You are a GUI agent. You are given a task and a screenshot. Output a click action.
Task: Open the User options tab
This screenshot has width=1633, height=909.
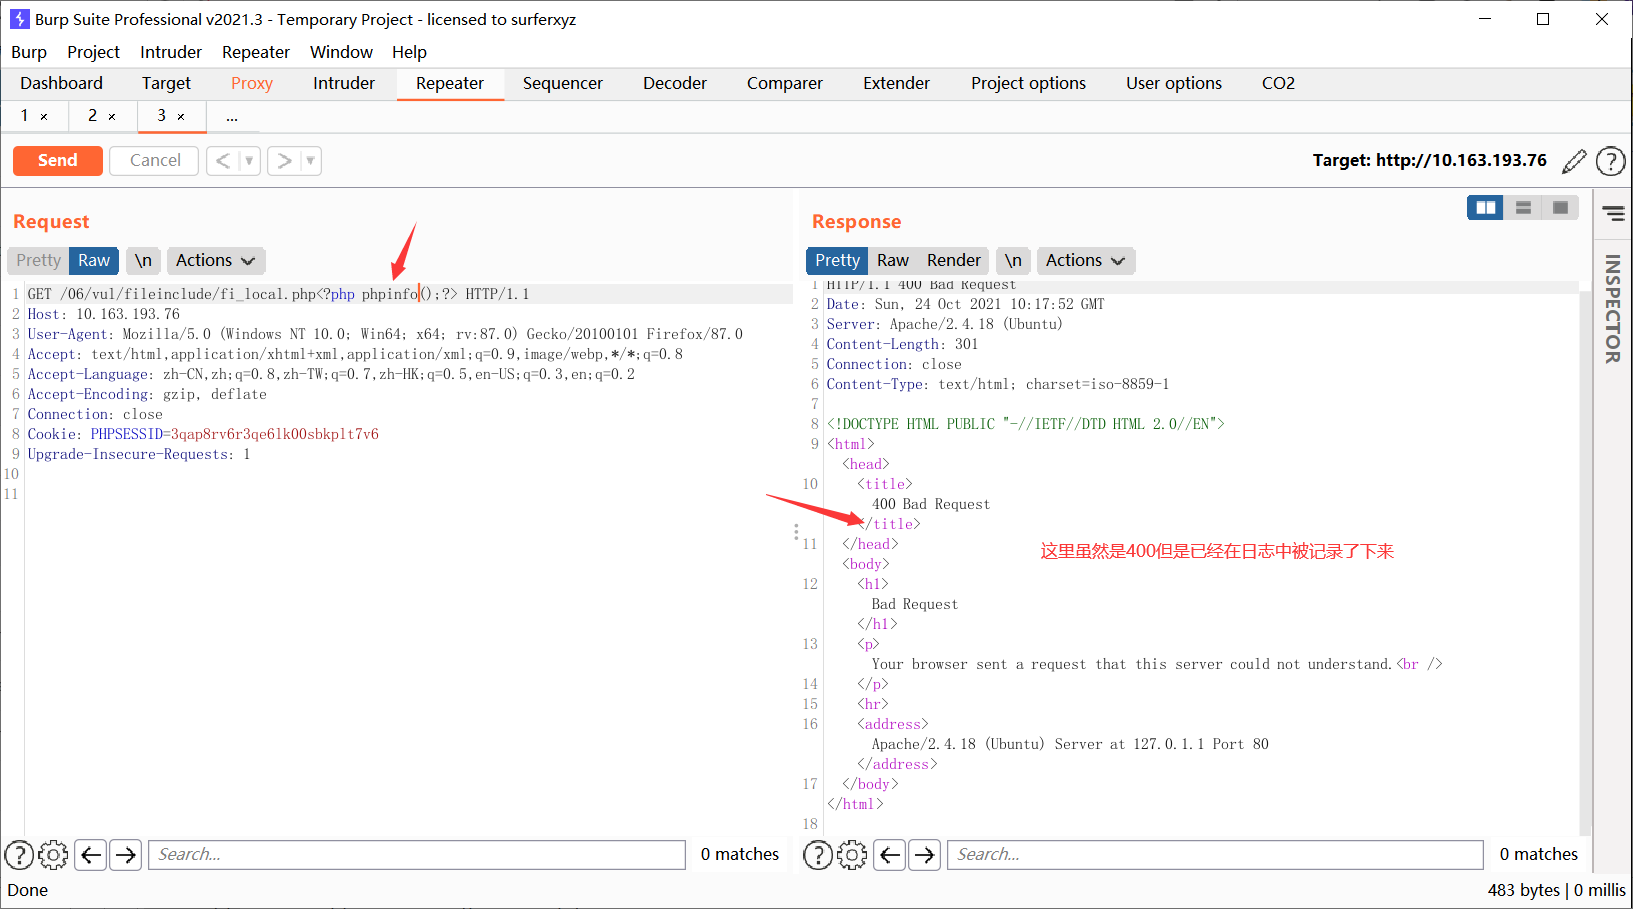tap(1174, 84)
